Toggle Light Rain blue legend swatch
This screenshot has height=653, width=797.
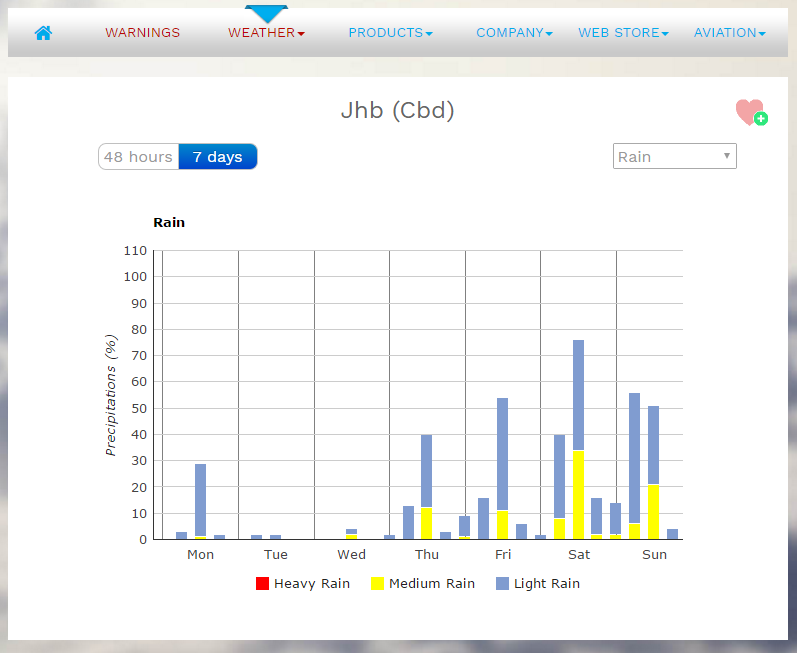point(502,583)
